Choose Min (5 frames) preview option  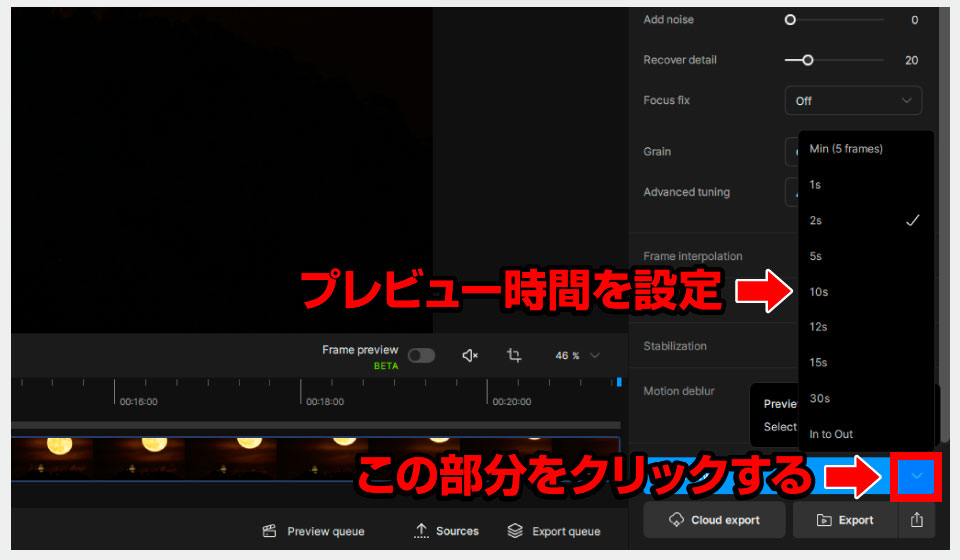pyautogui.click(x=846, y=149)
